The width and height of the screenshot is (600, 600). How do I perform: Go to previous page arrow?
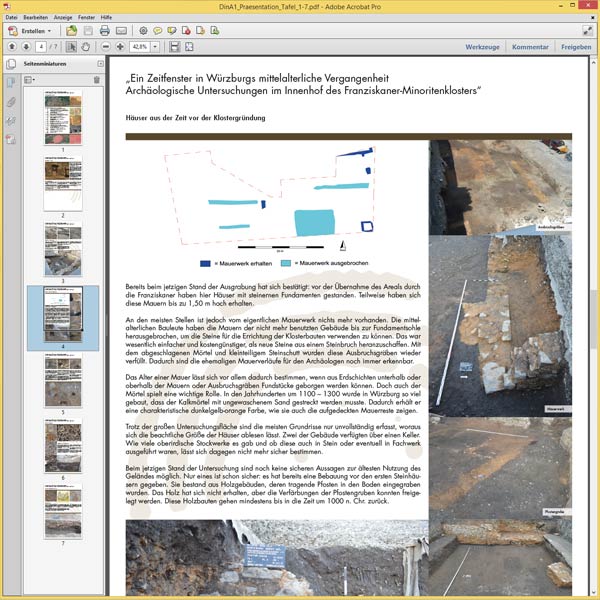tap(12, 47)
